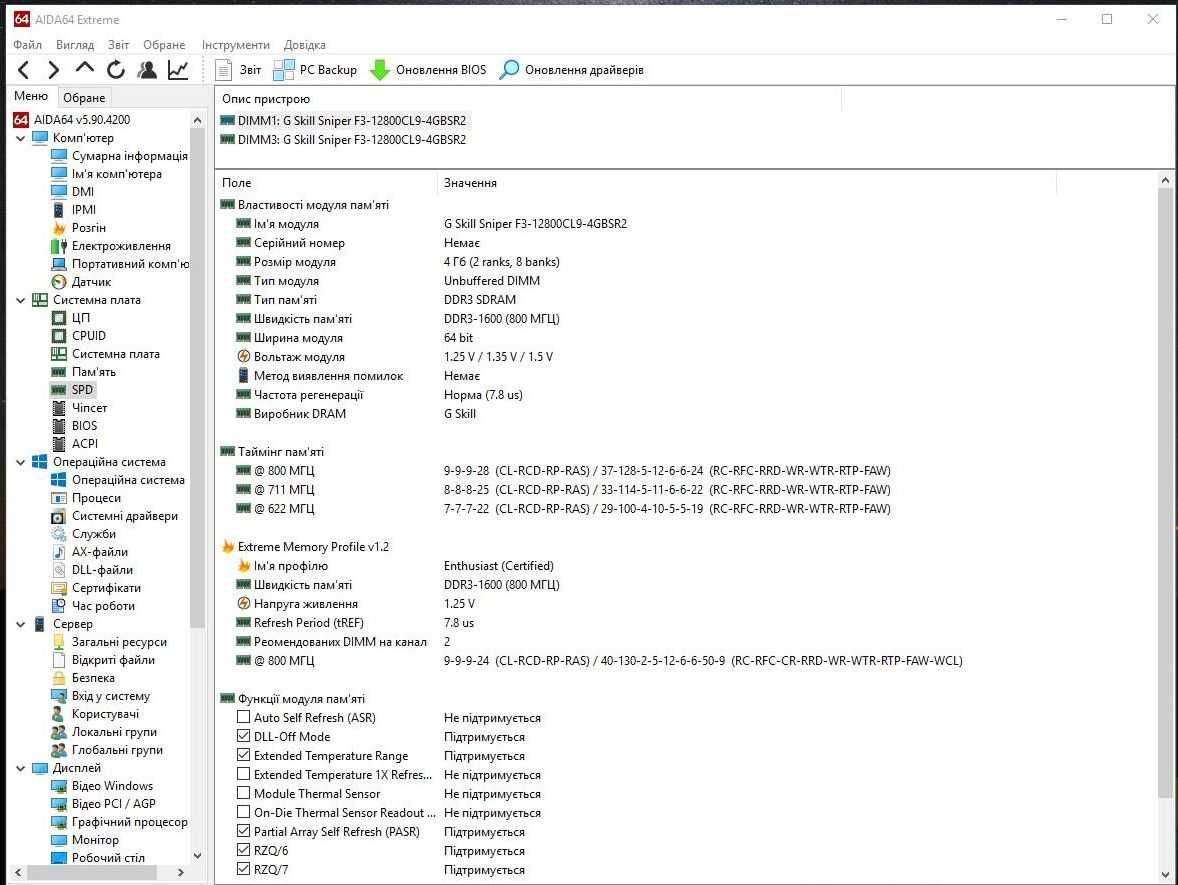Switch to the 'Обране' sidebar tab
Image resolution: width=1178 pixels, height=885 pixels.
(x=84, y=98)
